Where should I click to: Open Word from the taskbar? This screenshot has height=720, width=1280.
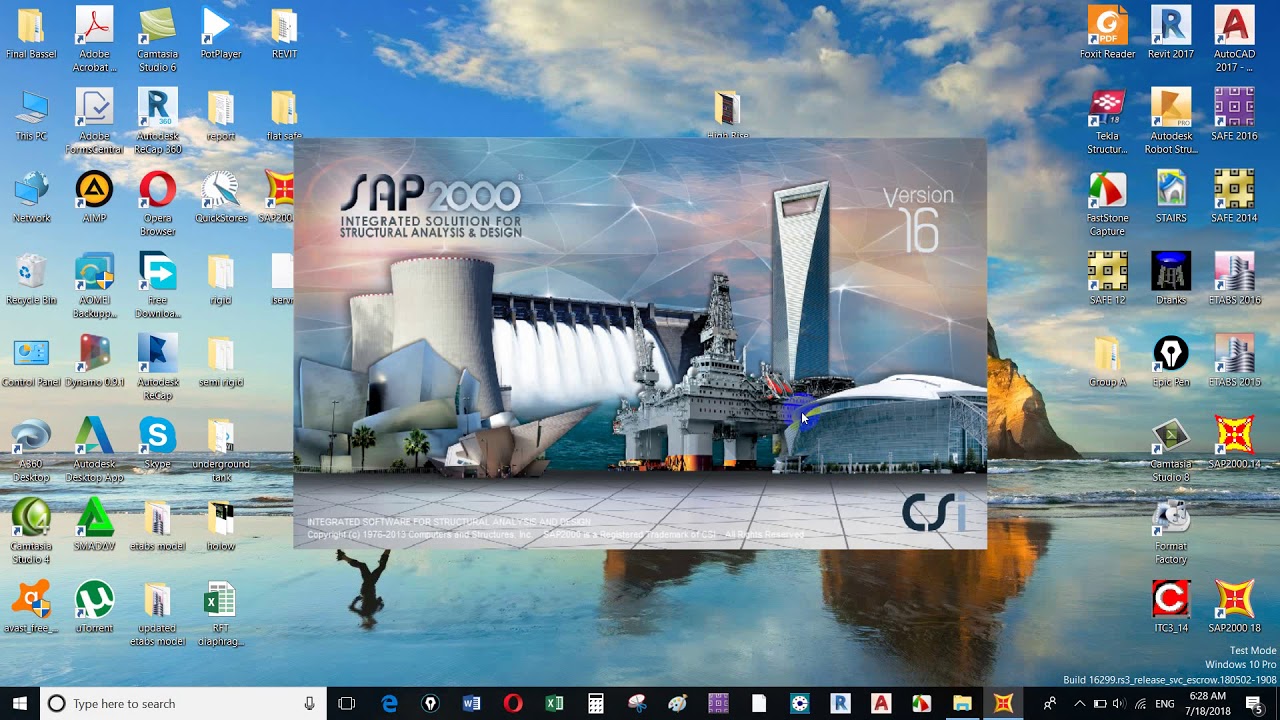(472, 704)
